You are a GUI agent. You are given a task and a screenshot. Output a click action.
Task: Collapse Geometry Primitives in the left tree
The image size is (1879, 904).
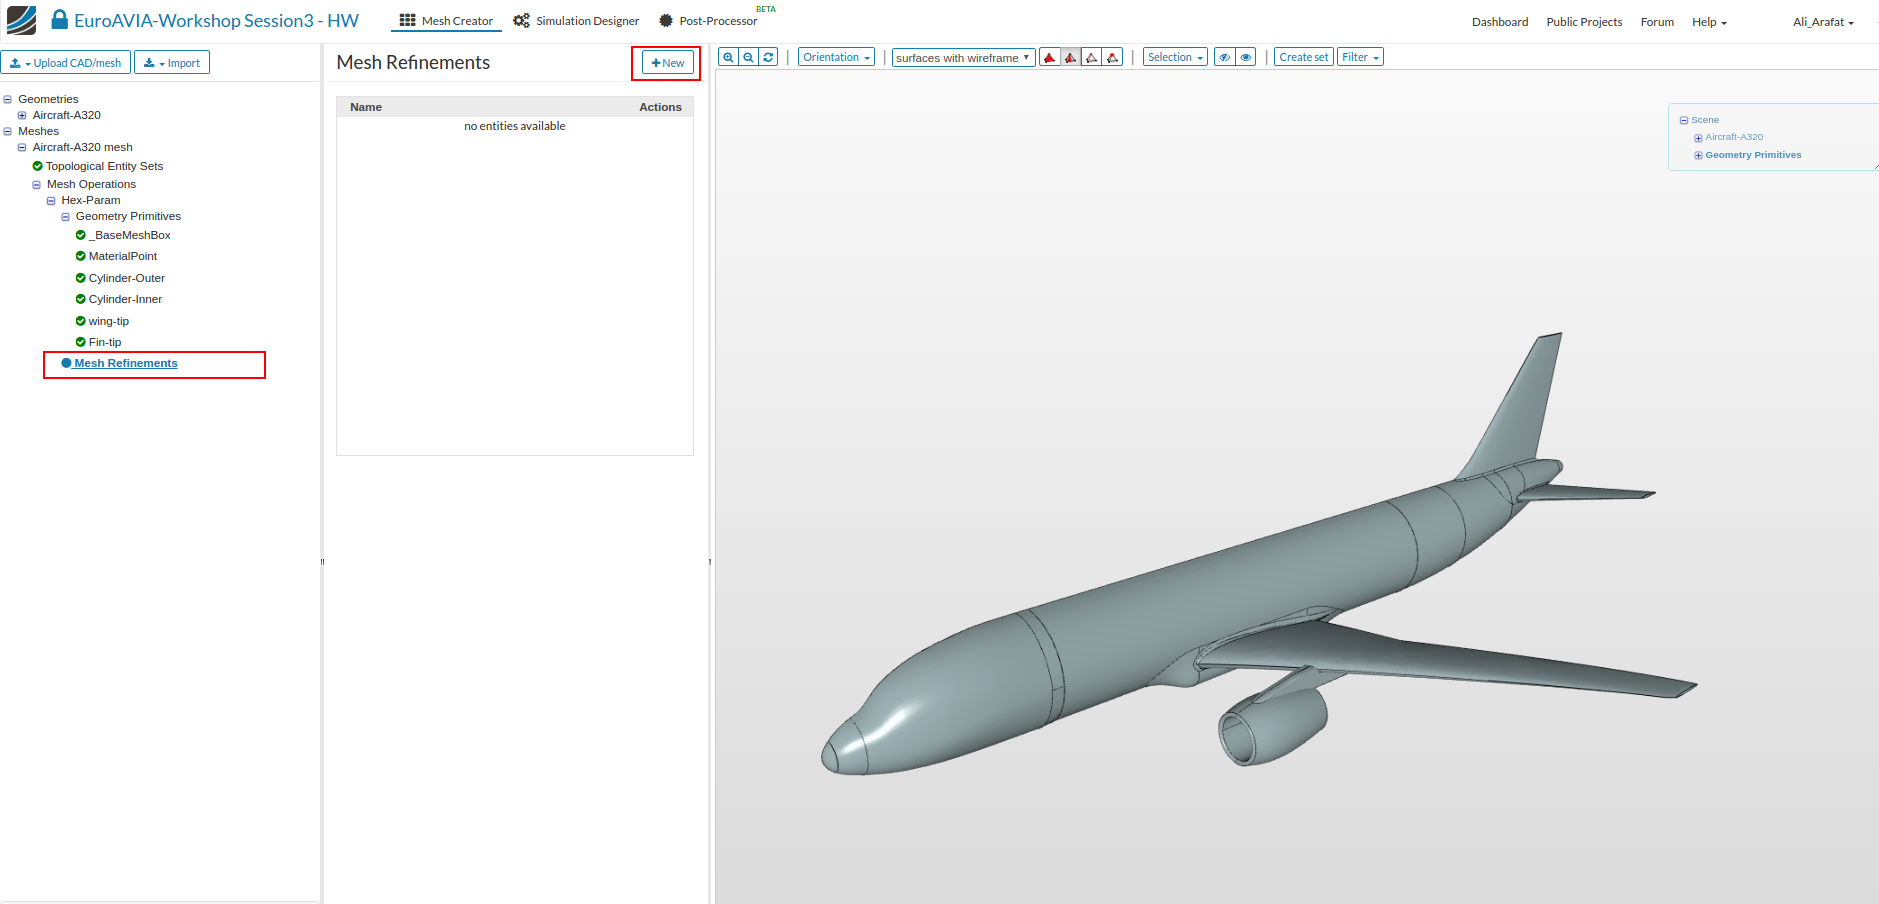point(66,217)
